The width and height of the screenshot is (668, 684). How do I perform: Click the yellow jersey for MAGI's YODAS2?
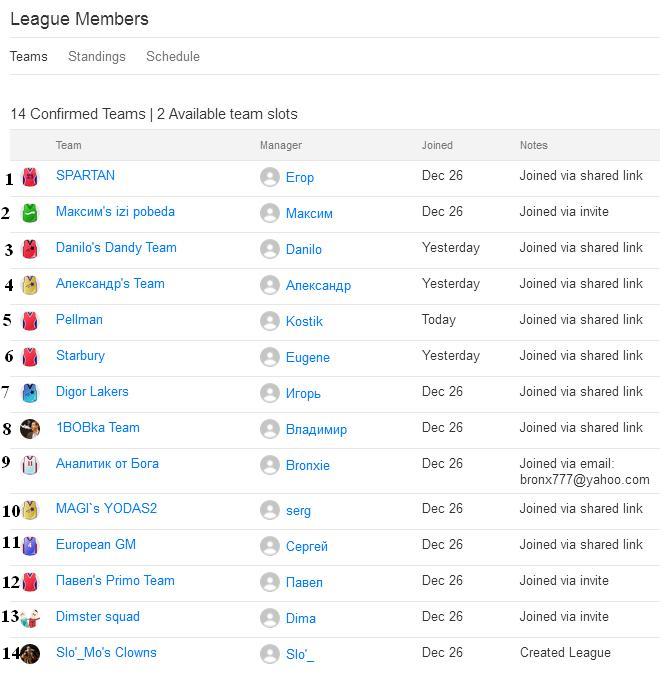tap(30, 510)
